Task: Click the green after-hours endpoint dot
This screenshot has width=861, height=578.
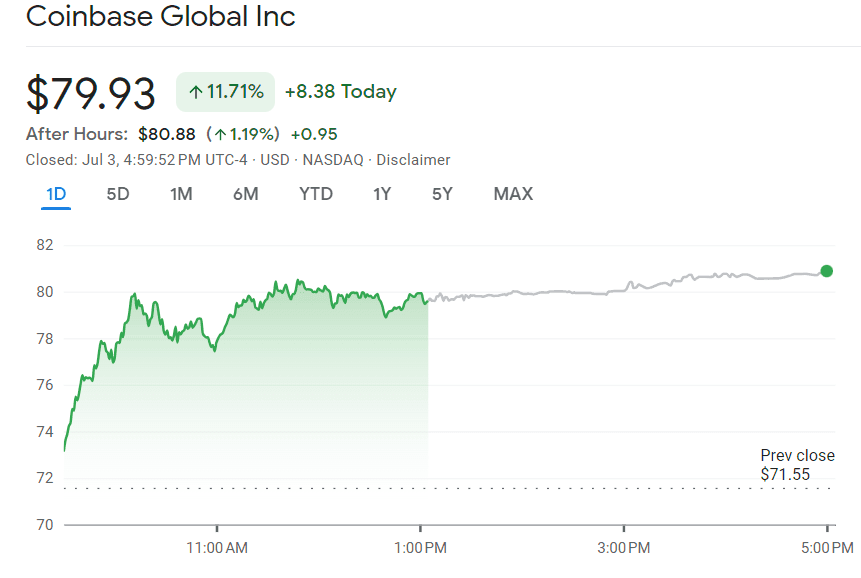Action: [x=827, y=271]
